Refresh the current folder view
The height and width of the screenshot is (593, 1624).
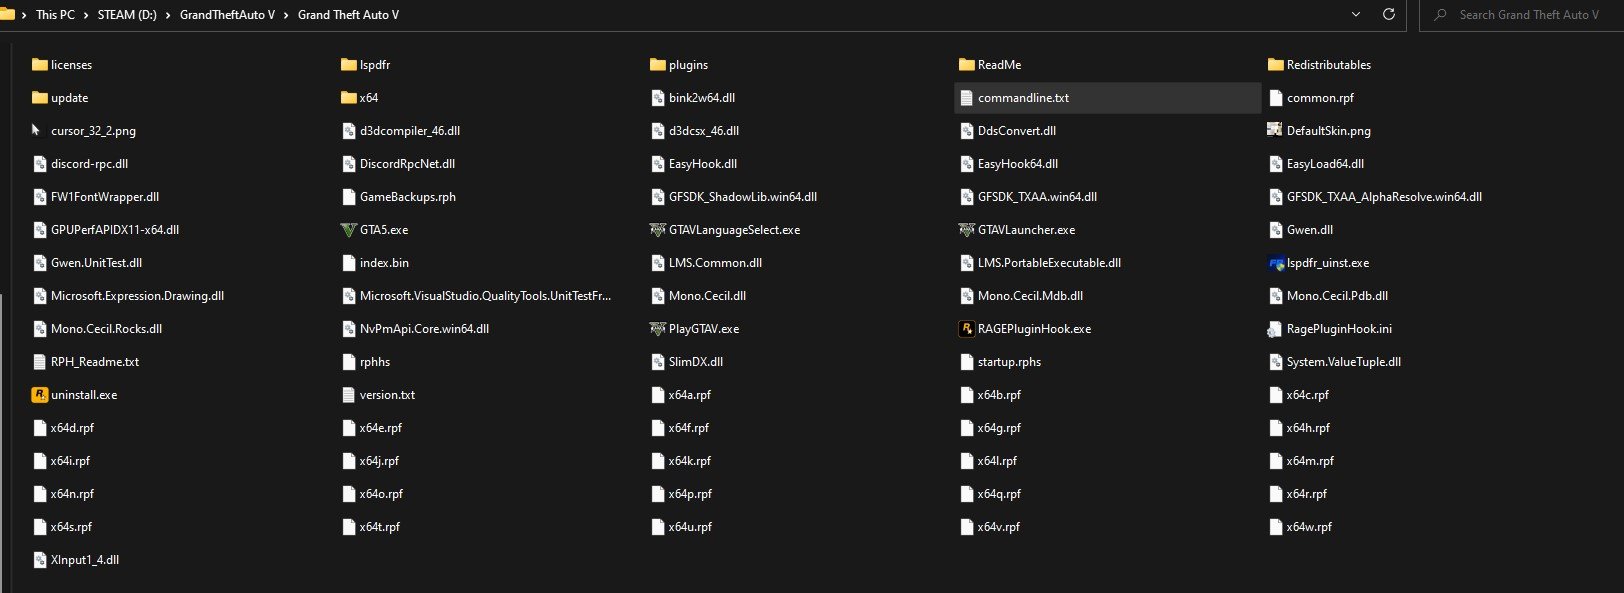1388,14
